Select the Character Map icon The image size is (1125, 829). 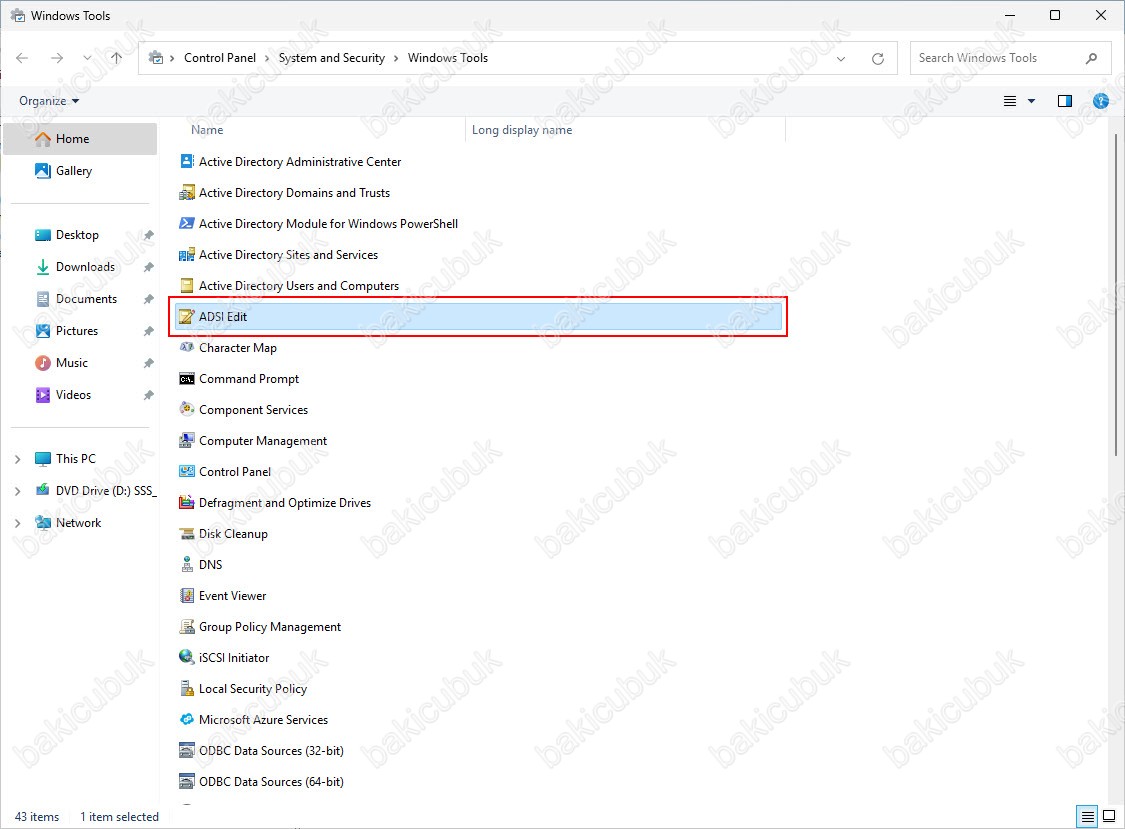[x=187, y=347]
